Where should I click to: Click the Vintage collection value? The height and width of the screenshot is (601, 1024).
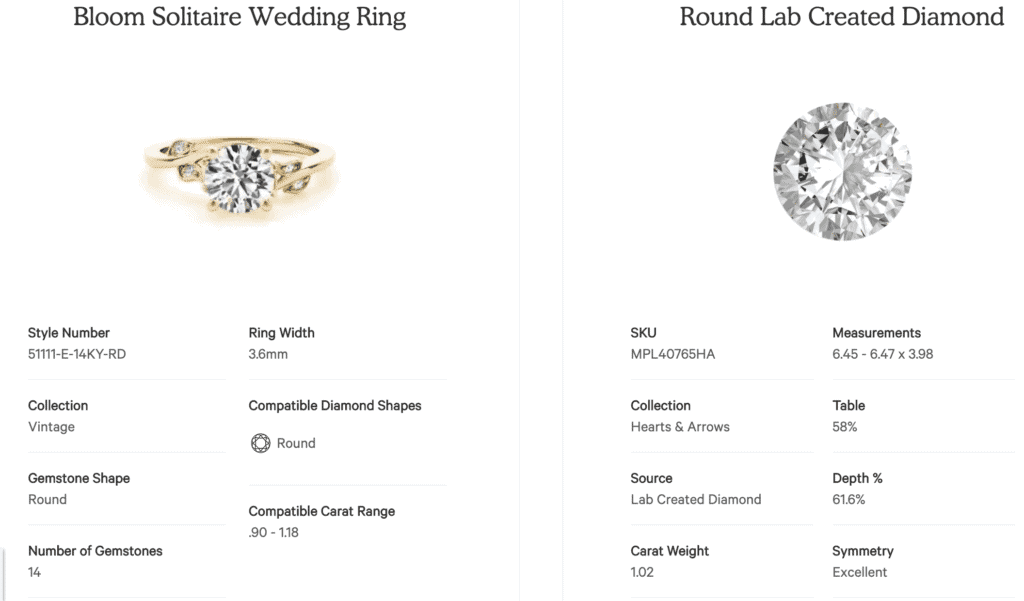pos(51,427)
